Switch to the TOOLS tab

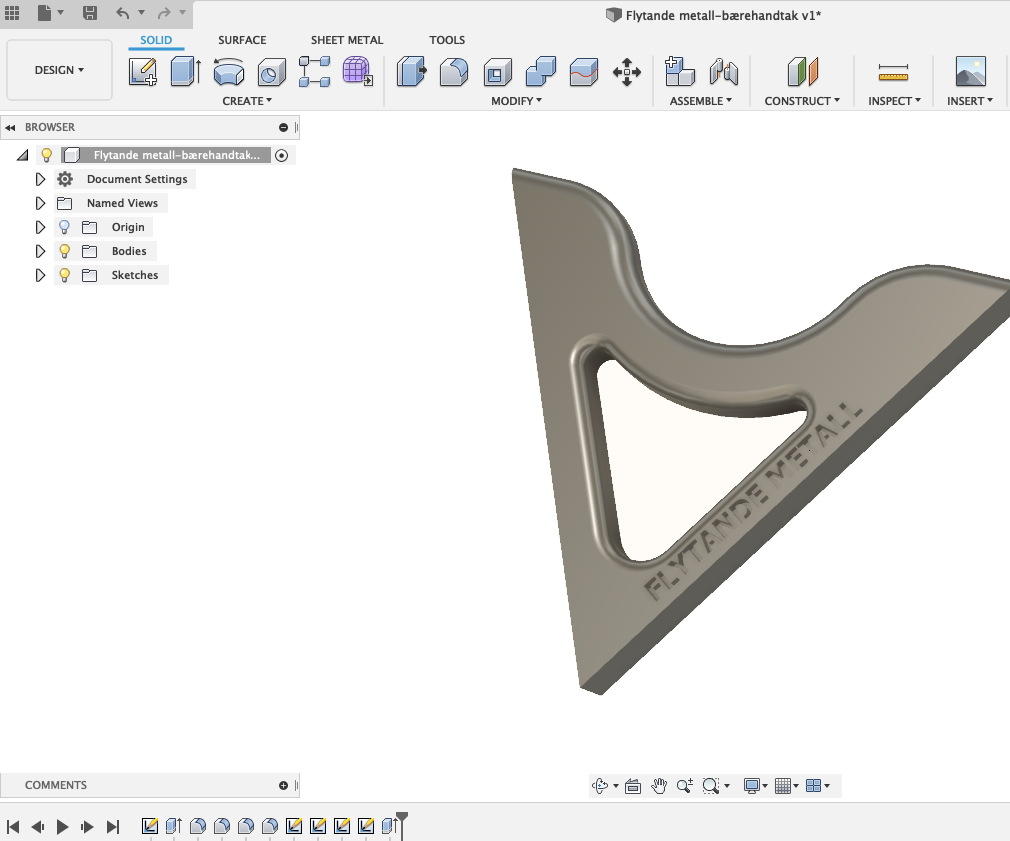tap(447, 40)
